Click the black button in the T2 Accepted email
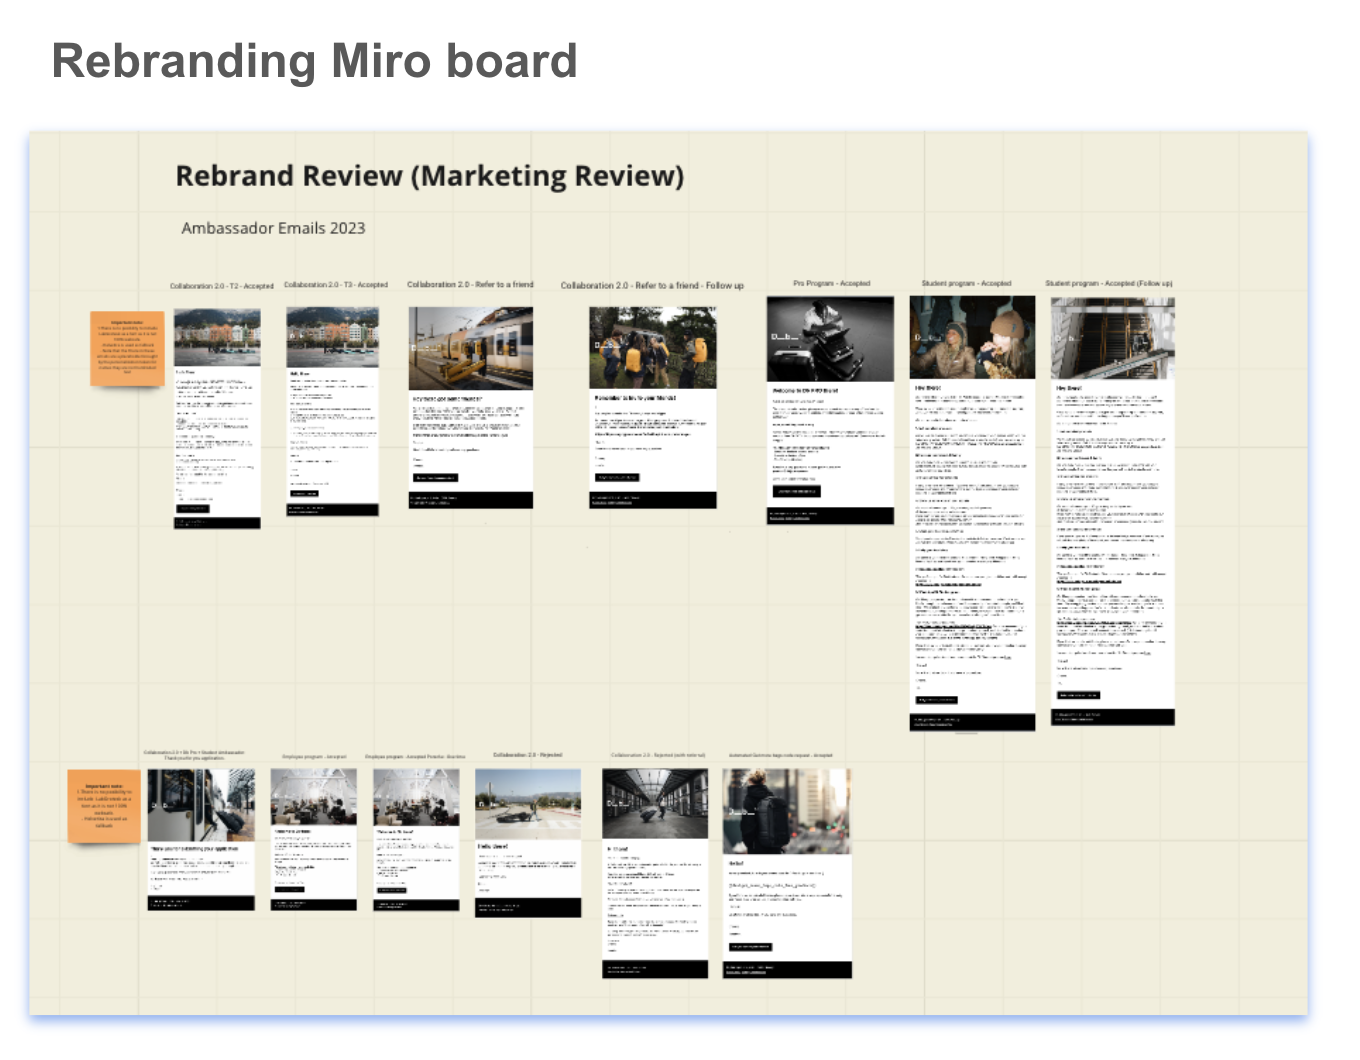This screenshot has height=1060, width=1360. click(193, 508)
